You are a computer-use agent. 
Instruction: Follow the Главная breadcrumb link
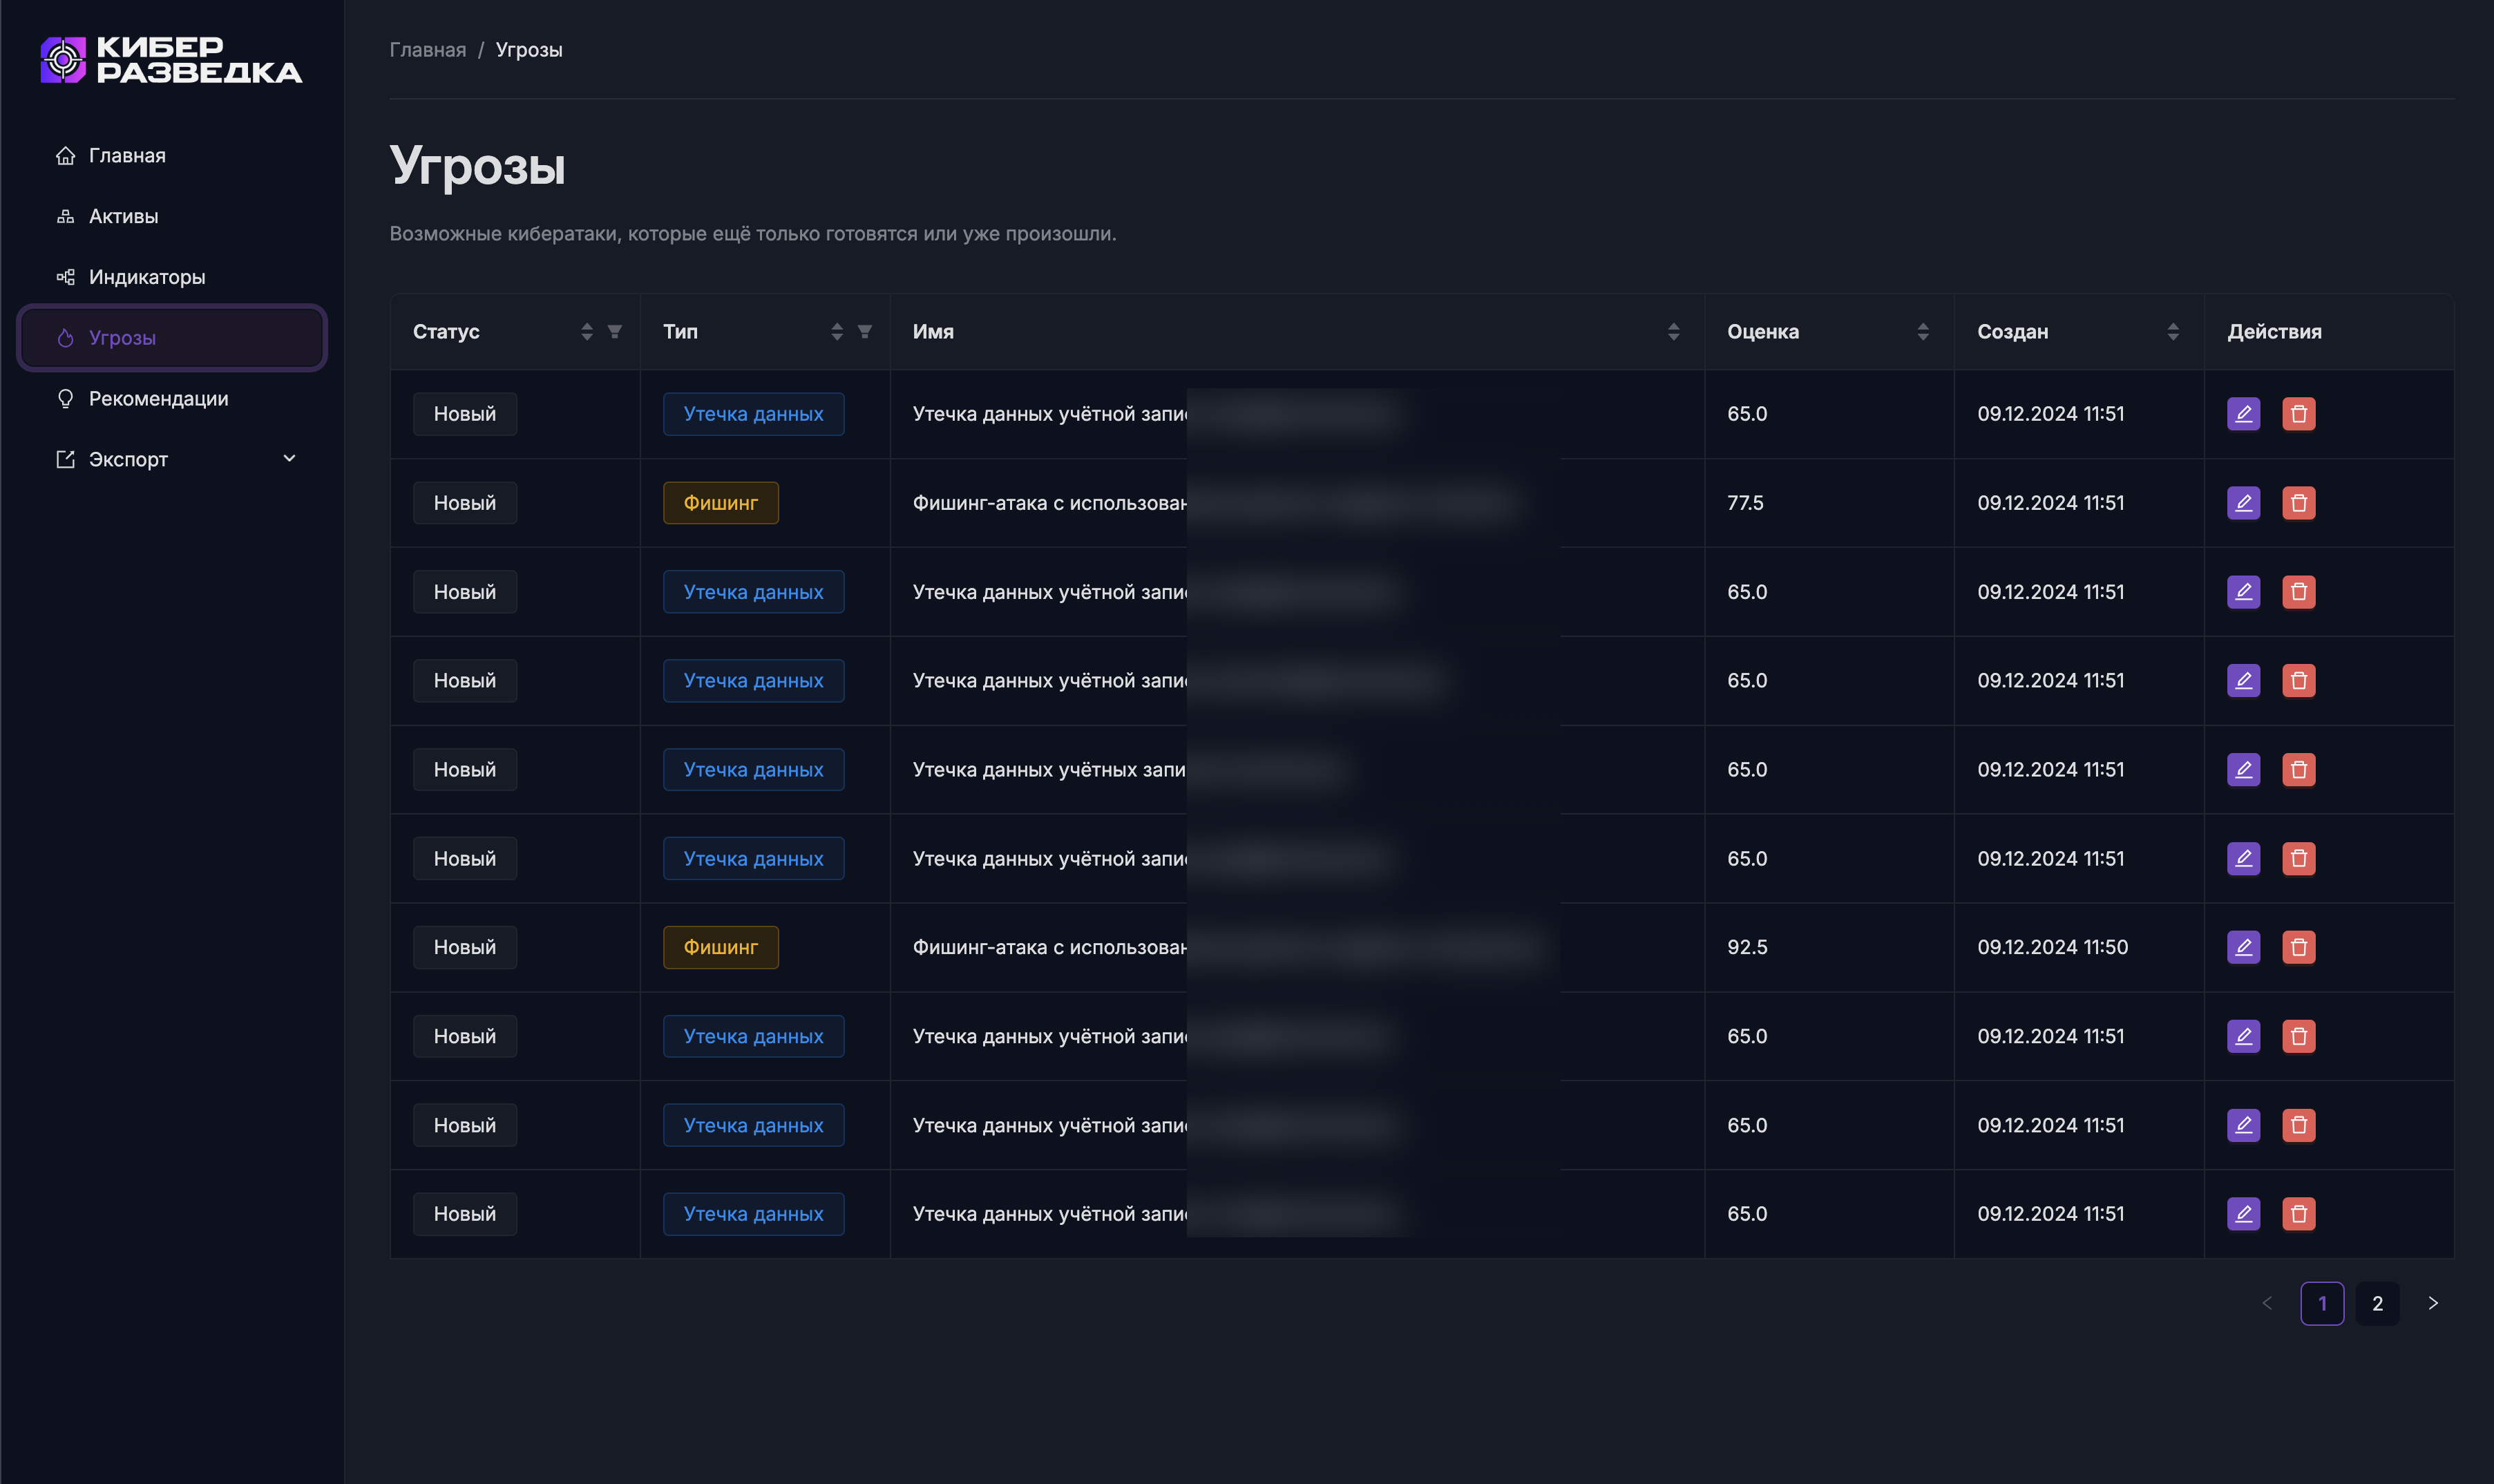coord(428,49)
